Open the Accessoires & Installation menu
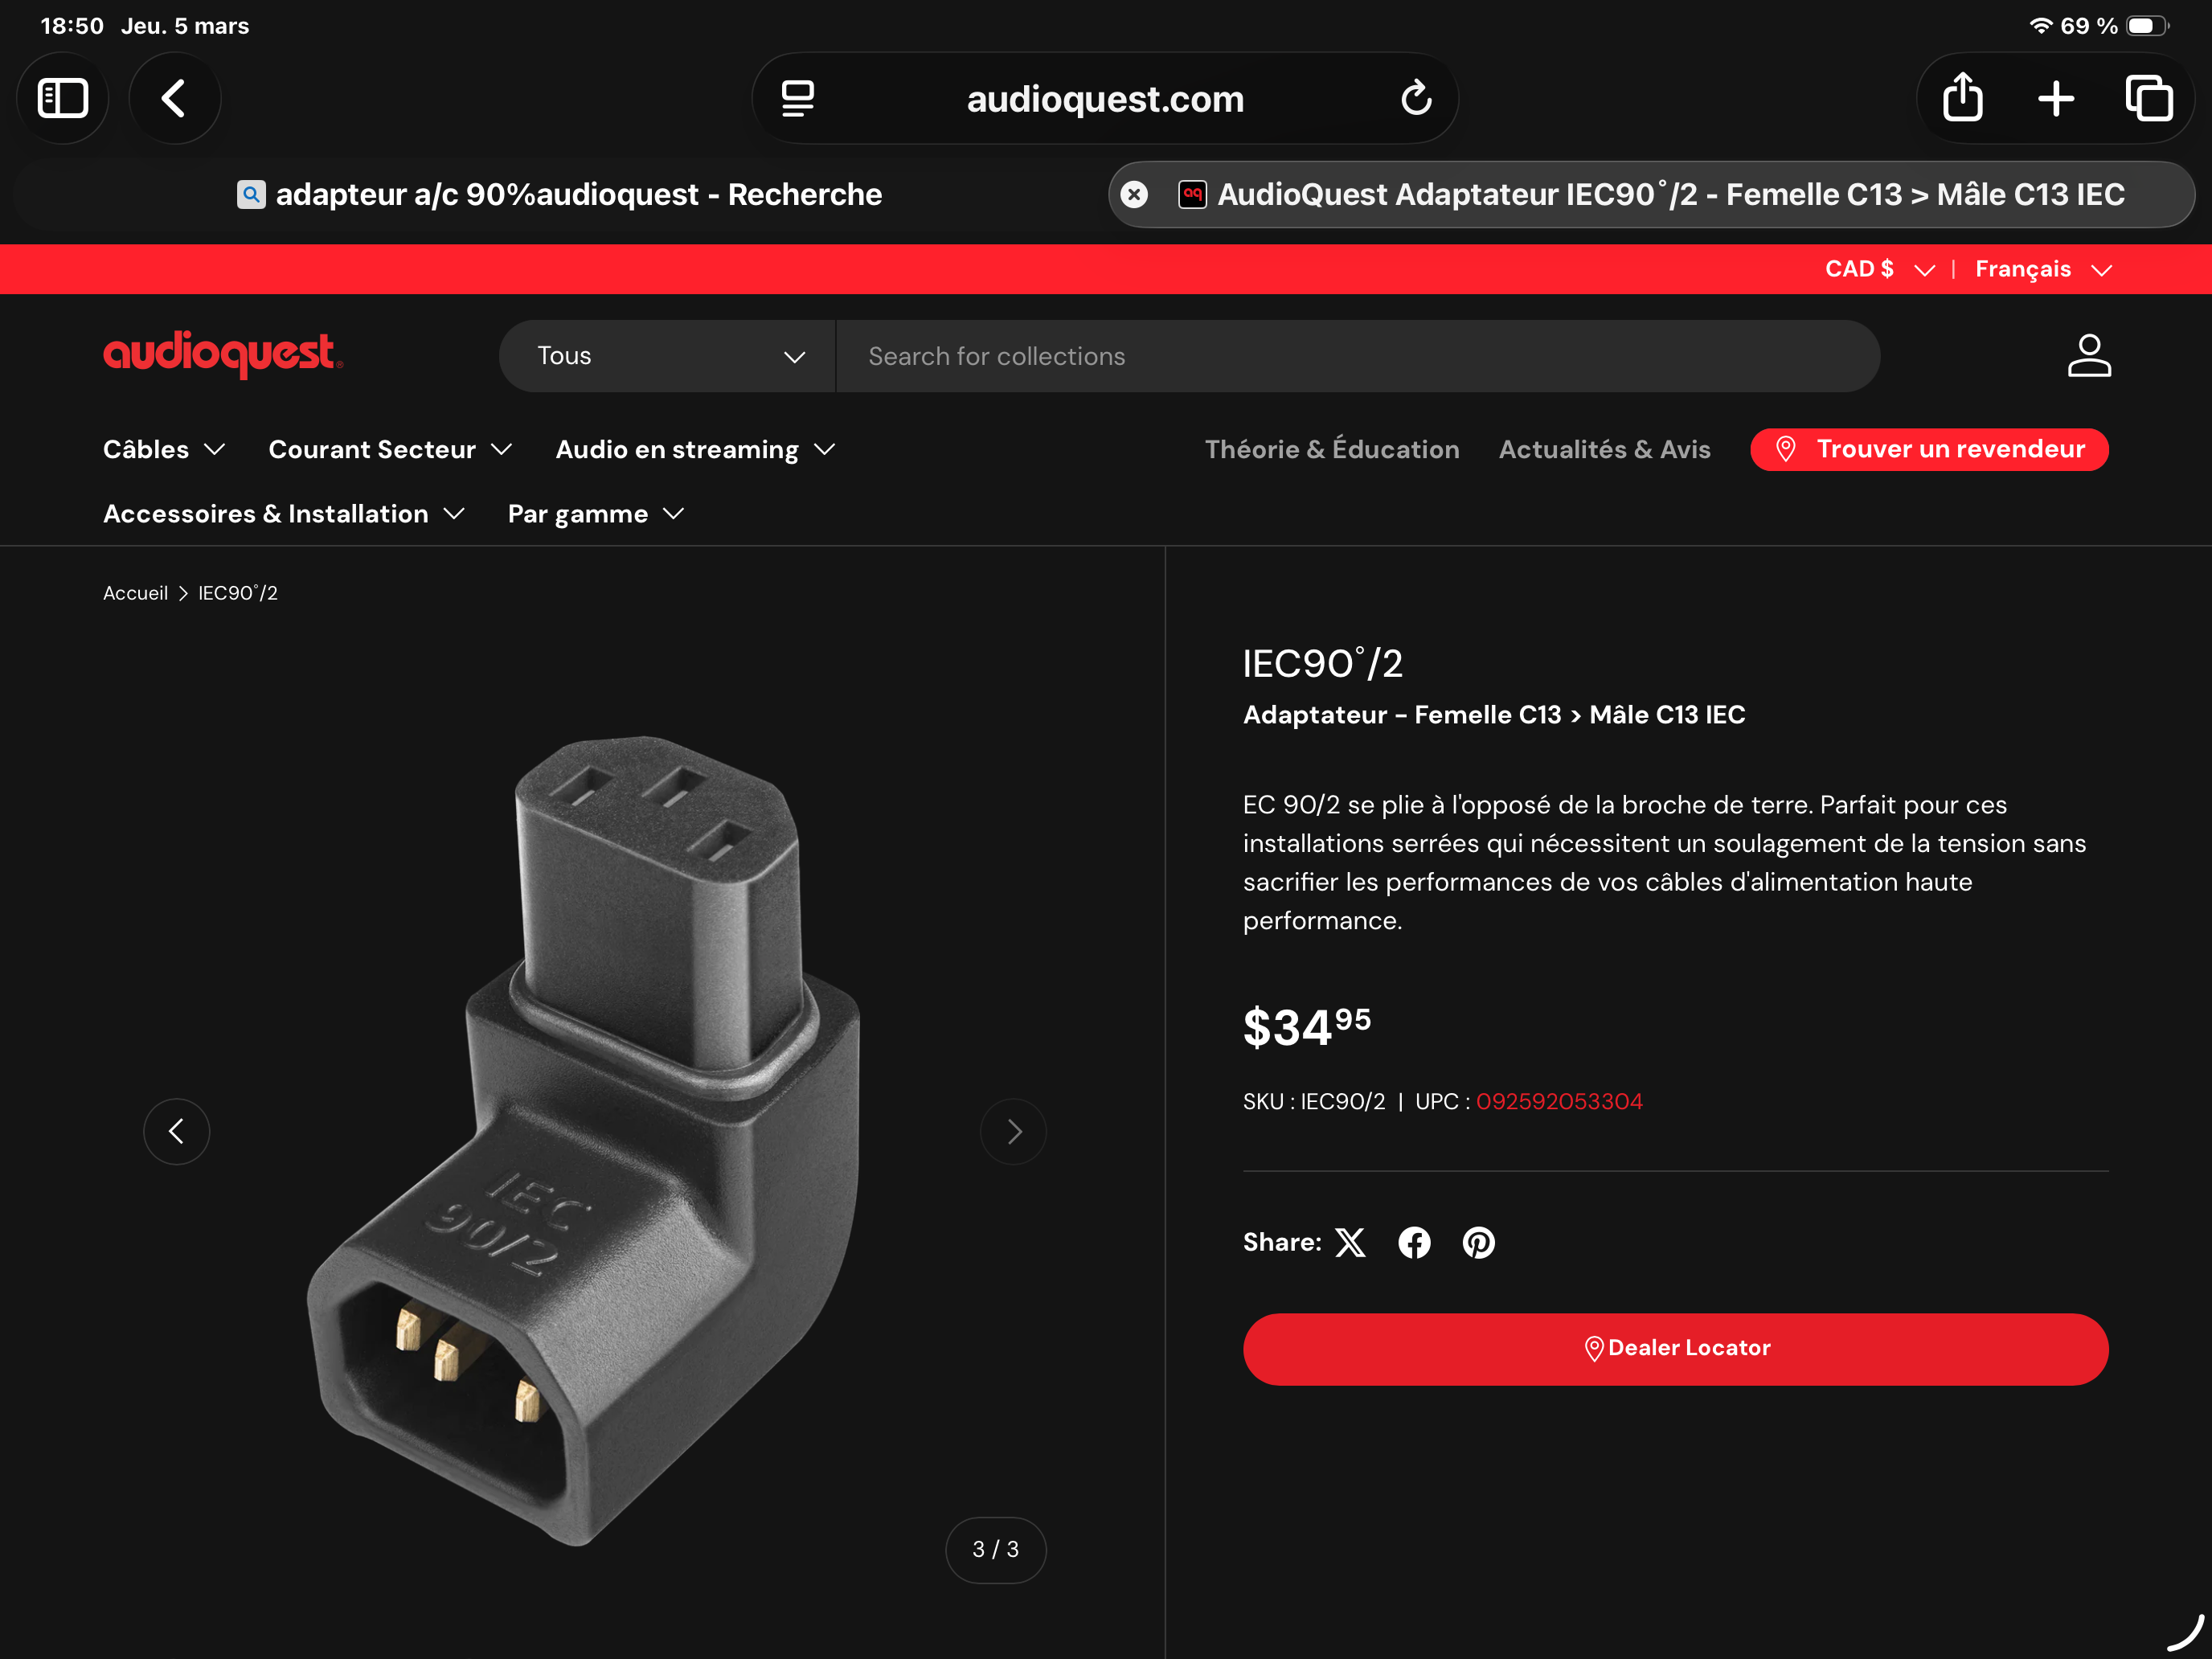 (x=284, y=514)
